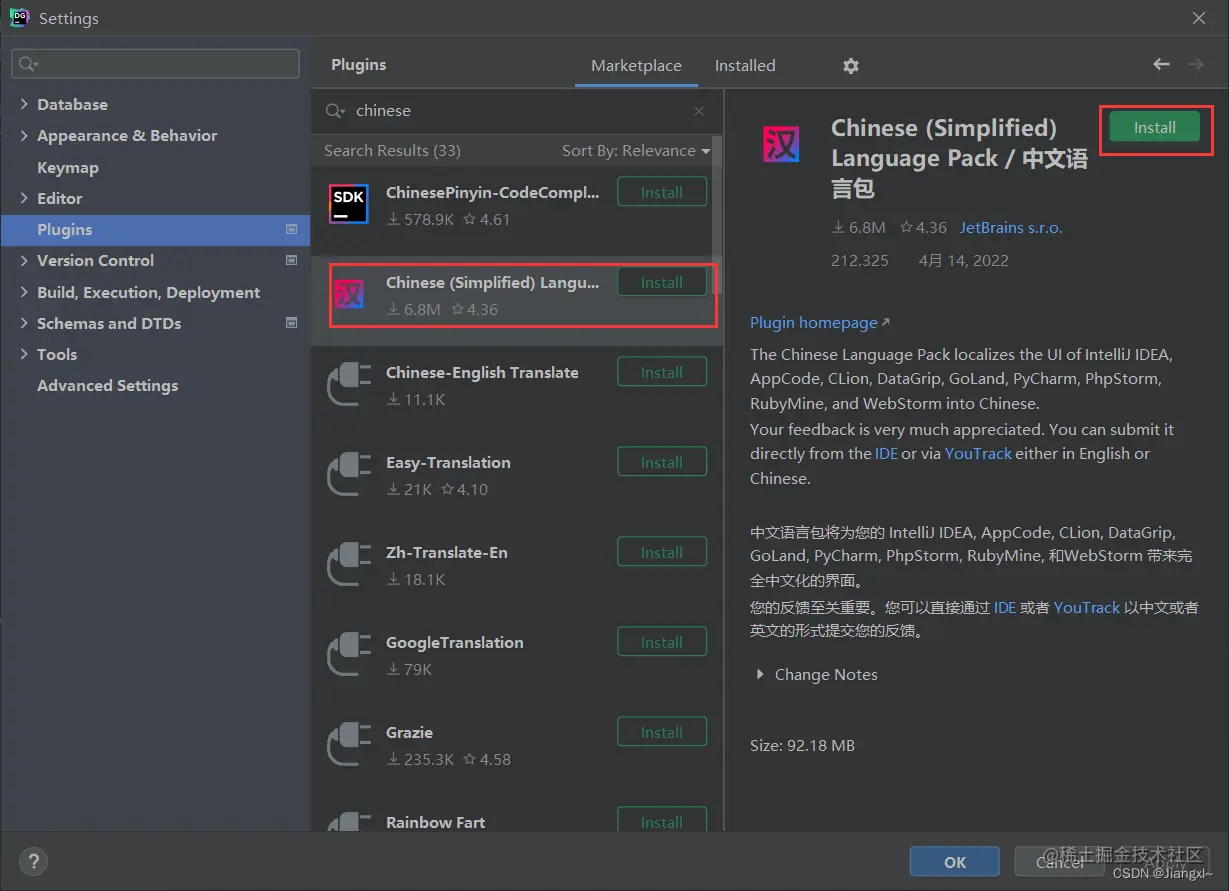
Task: Select the Easy-Translation plugin name
Action: (448, 462)
